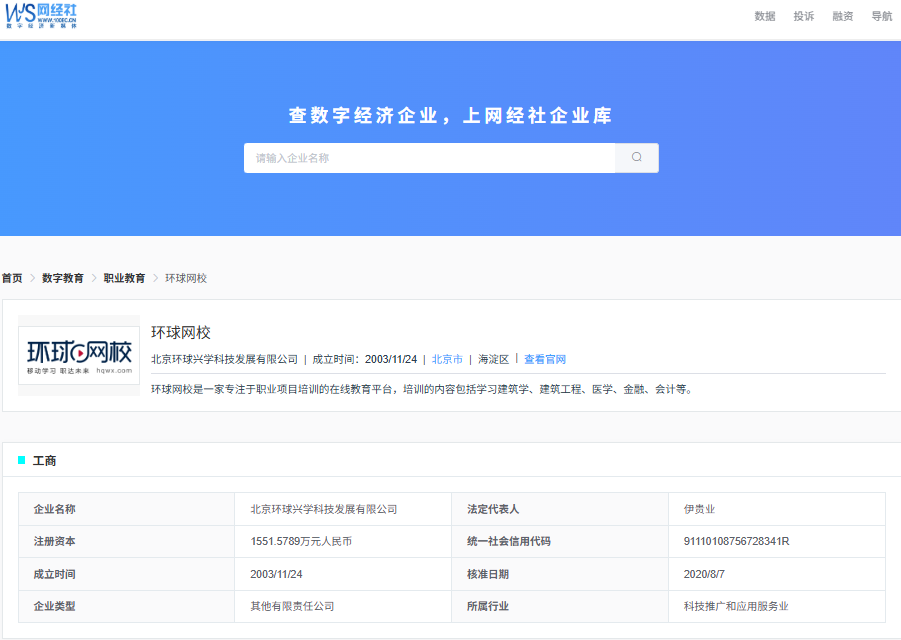
Task: Open 数字教育 breadcrumb link
Action: tap(63, 278)
